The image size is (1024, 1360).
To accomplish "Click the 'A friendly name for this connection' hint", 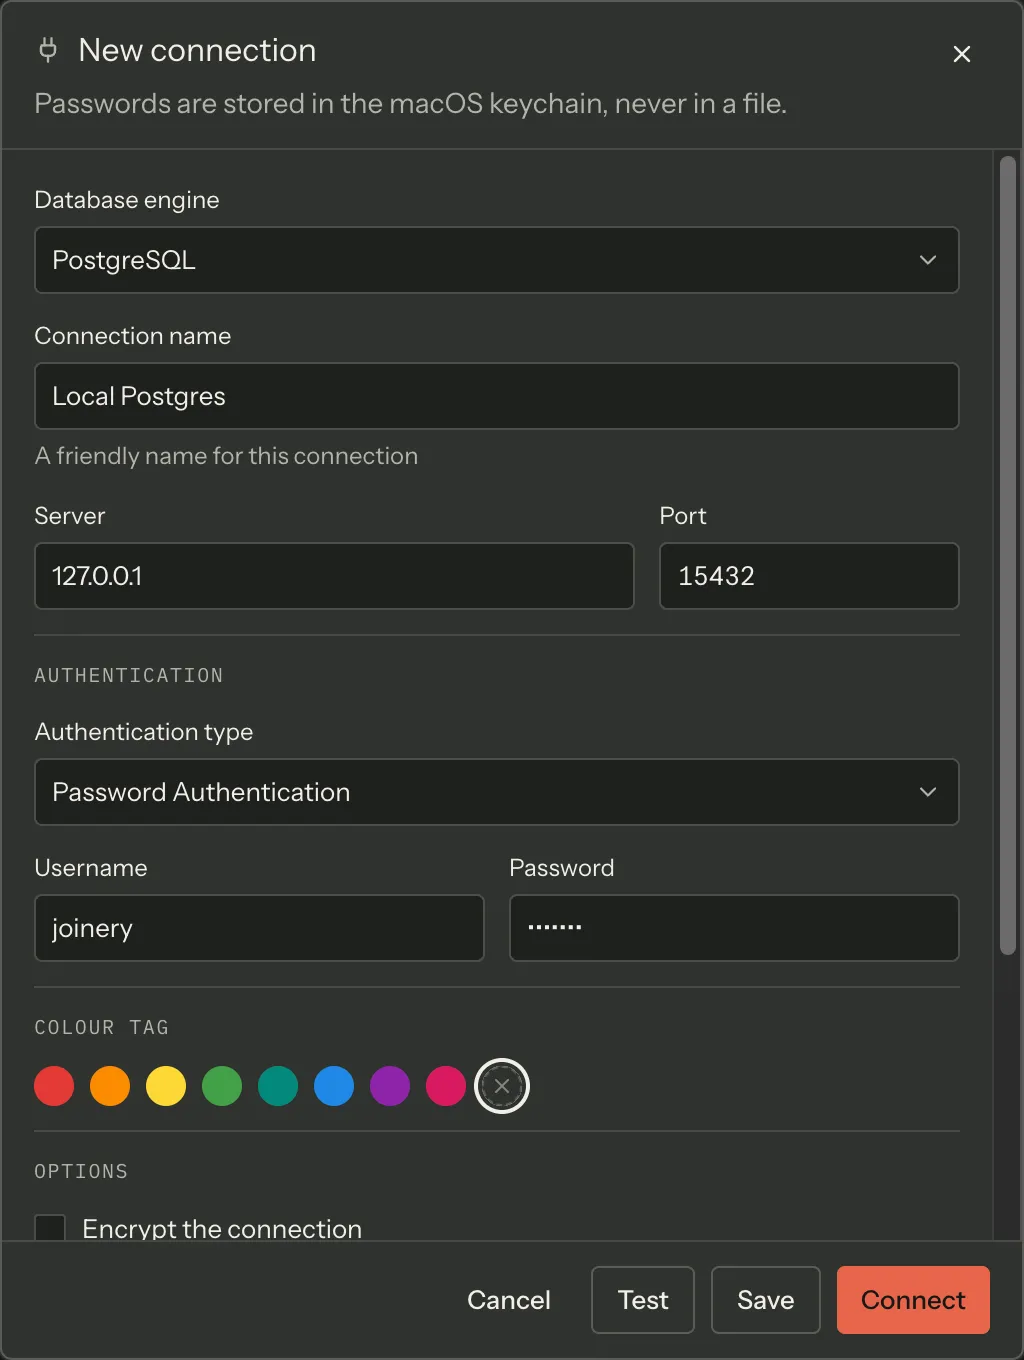I will [226, 456].
